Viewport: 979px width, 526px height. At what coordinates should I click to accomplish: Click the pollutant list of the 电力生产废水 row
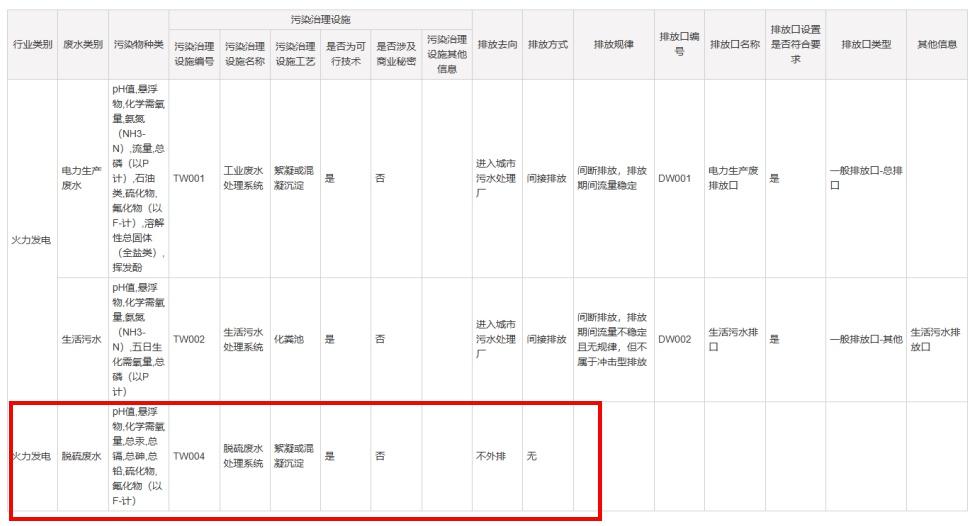pyautogui.click(x=139, y=178)
